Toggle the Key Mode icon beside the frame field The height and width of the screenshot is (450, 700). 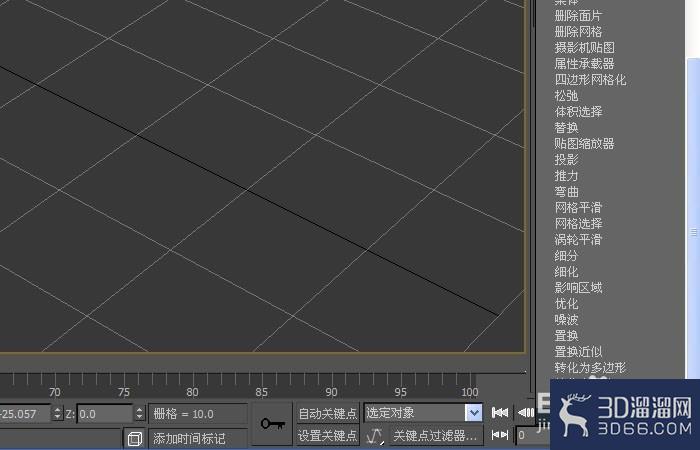[500, 435]
